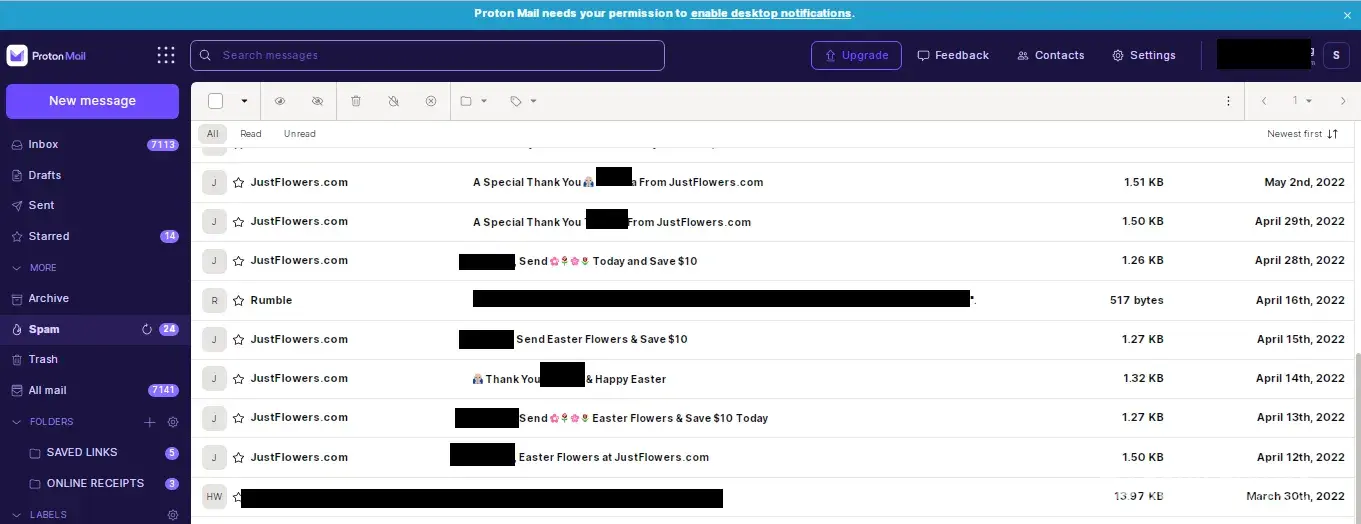Open label settings gear icon
The height and width of the screenshot is (524, 1361).
click(x=172, y=515)
